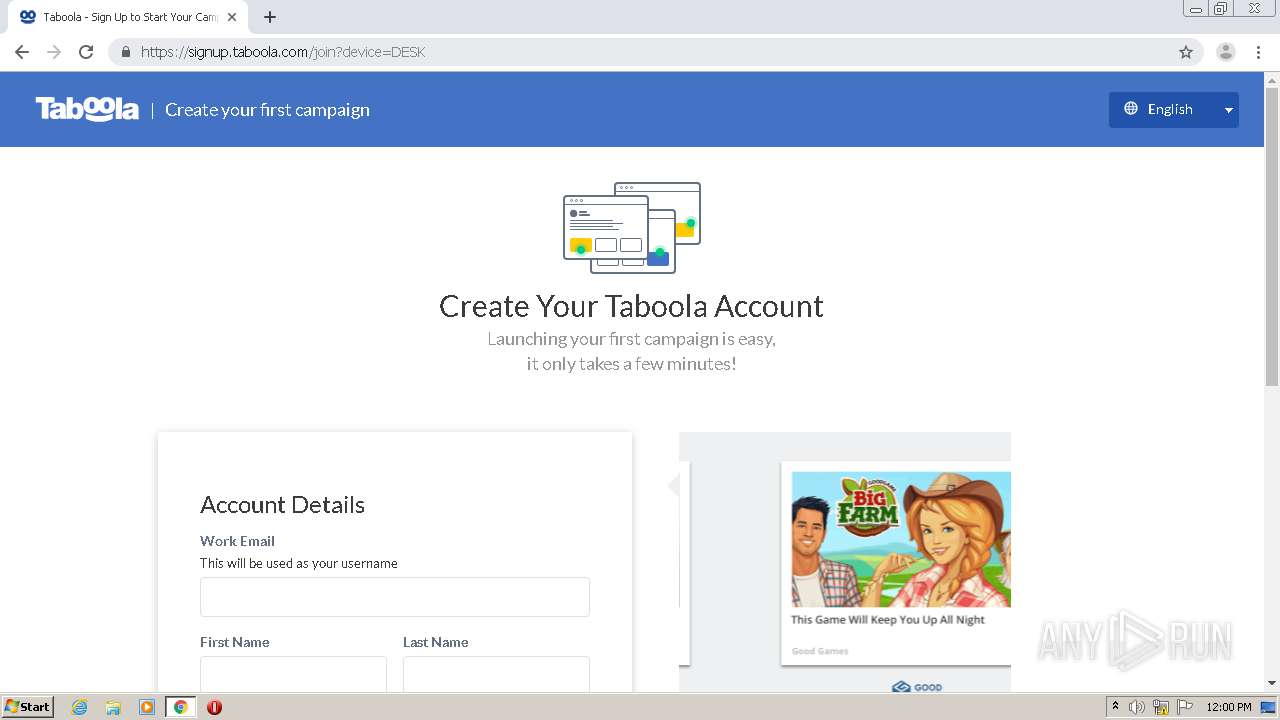Focus the Work Email input field
This screenshot has height=720, width=1280.
pyautogui.click(x=395, y=597)
